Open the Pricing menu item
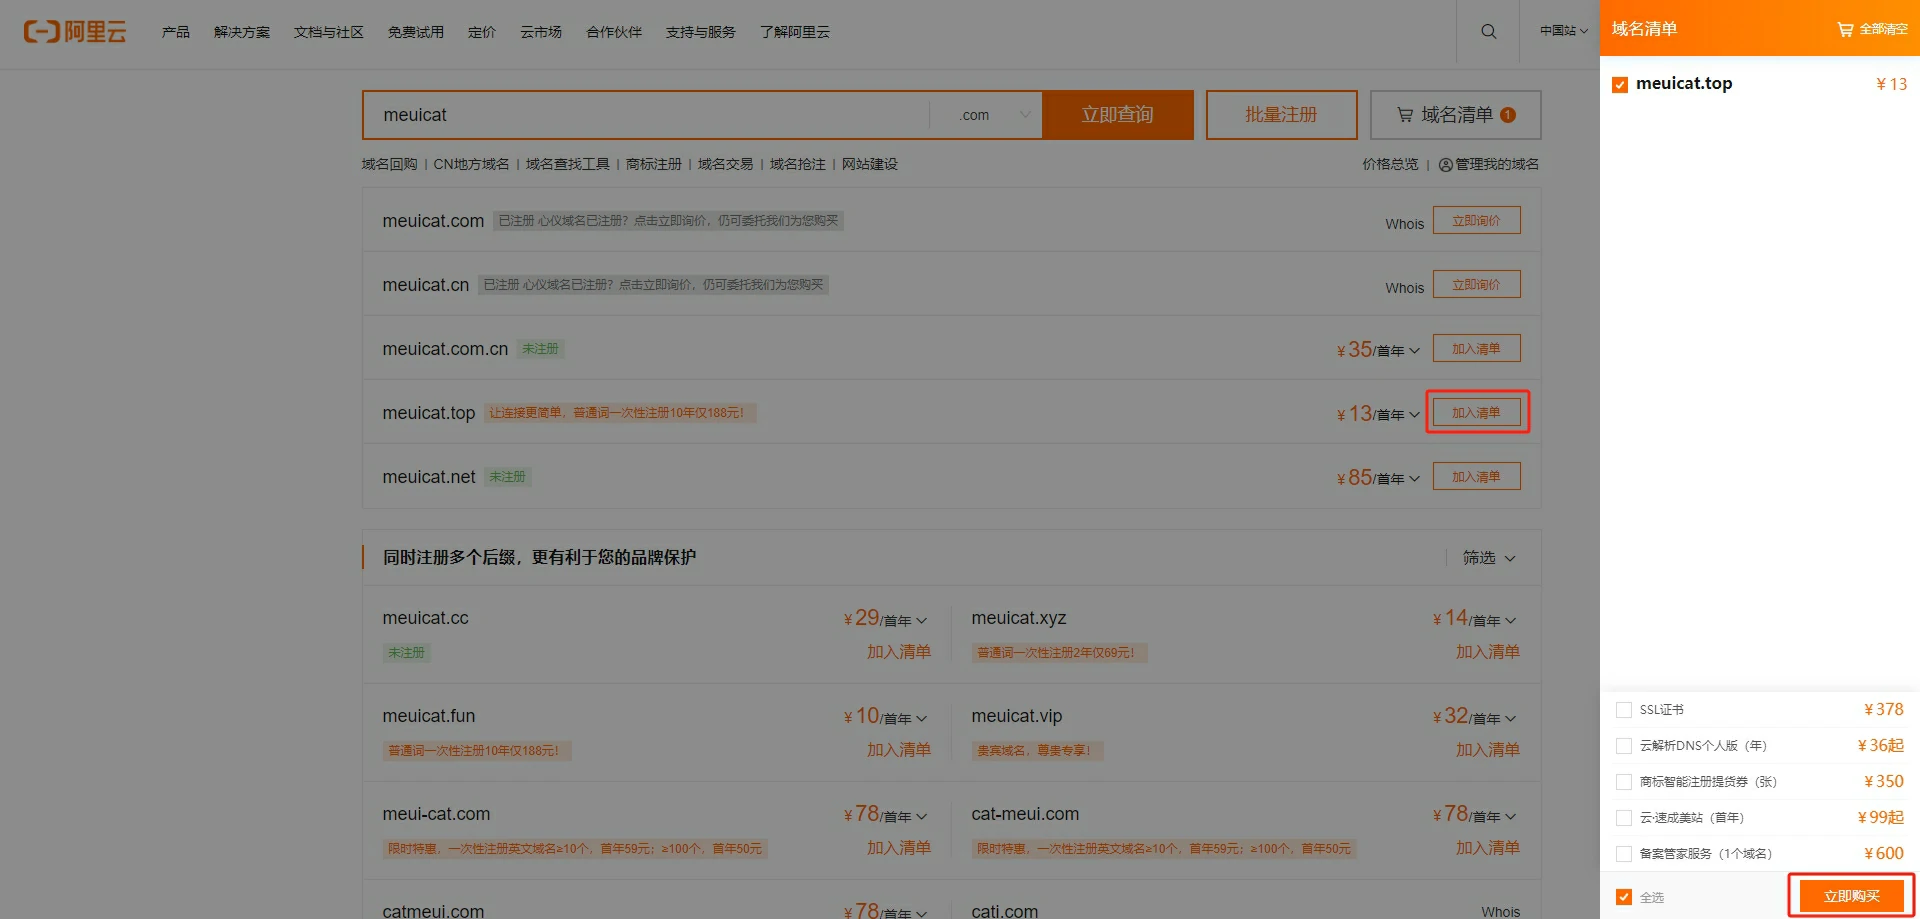Screen dimensions: 1920x919 pos(481,32)
